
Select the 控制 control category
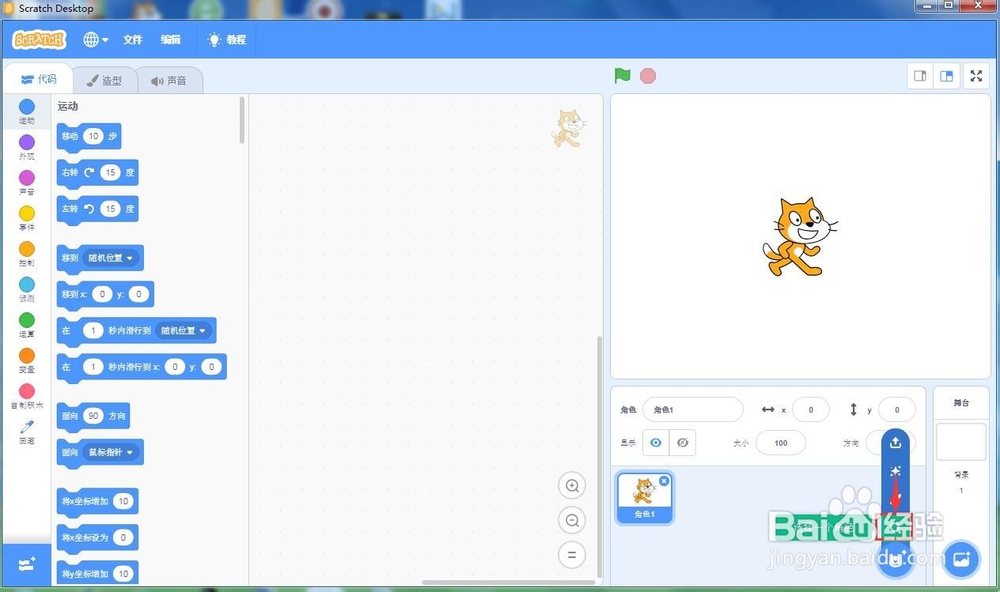coord(27,254)
